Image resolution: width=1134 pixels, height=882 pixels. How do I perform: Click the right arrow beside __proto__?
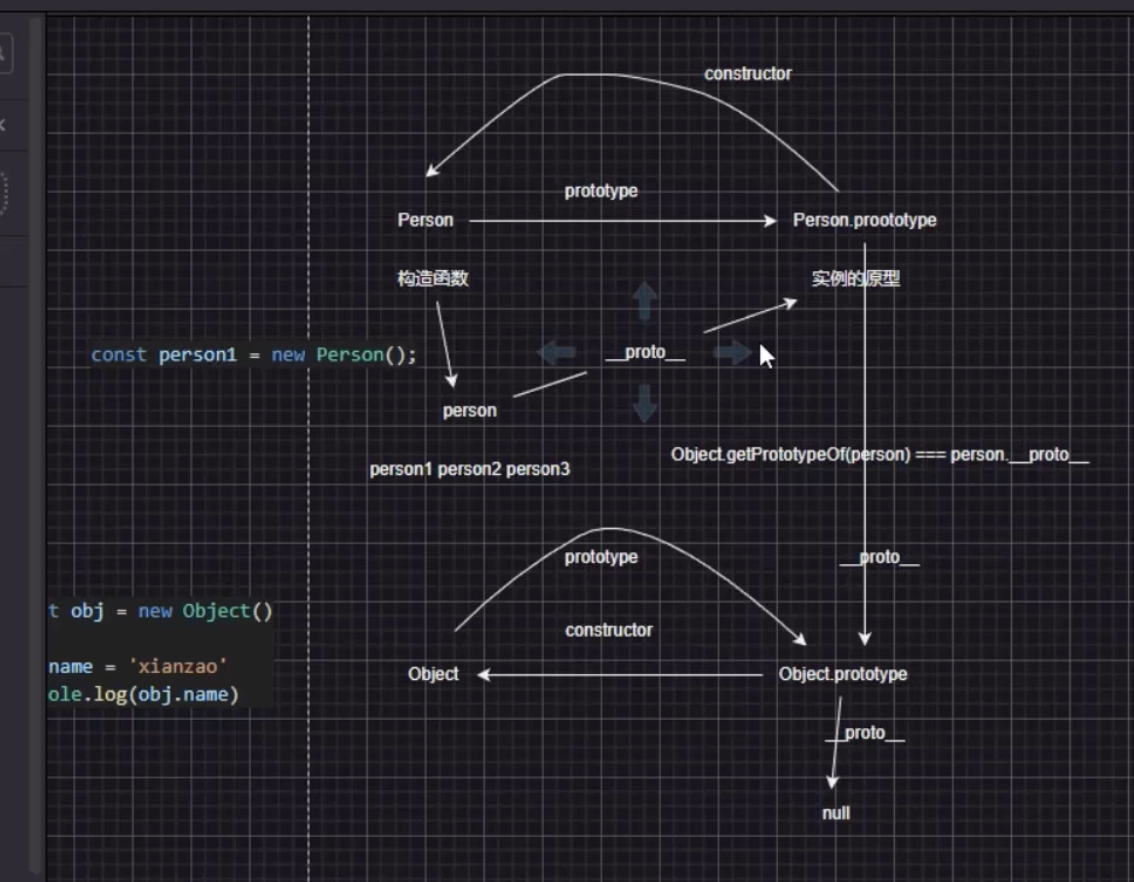pos(732,352)
